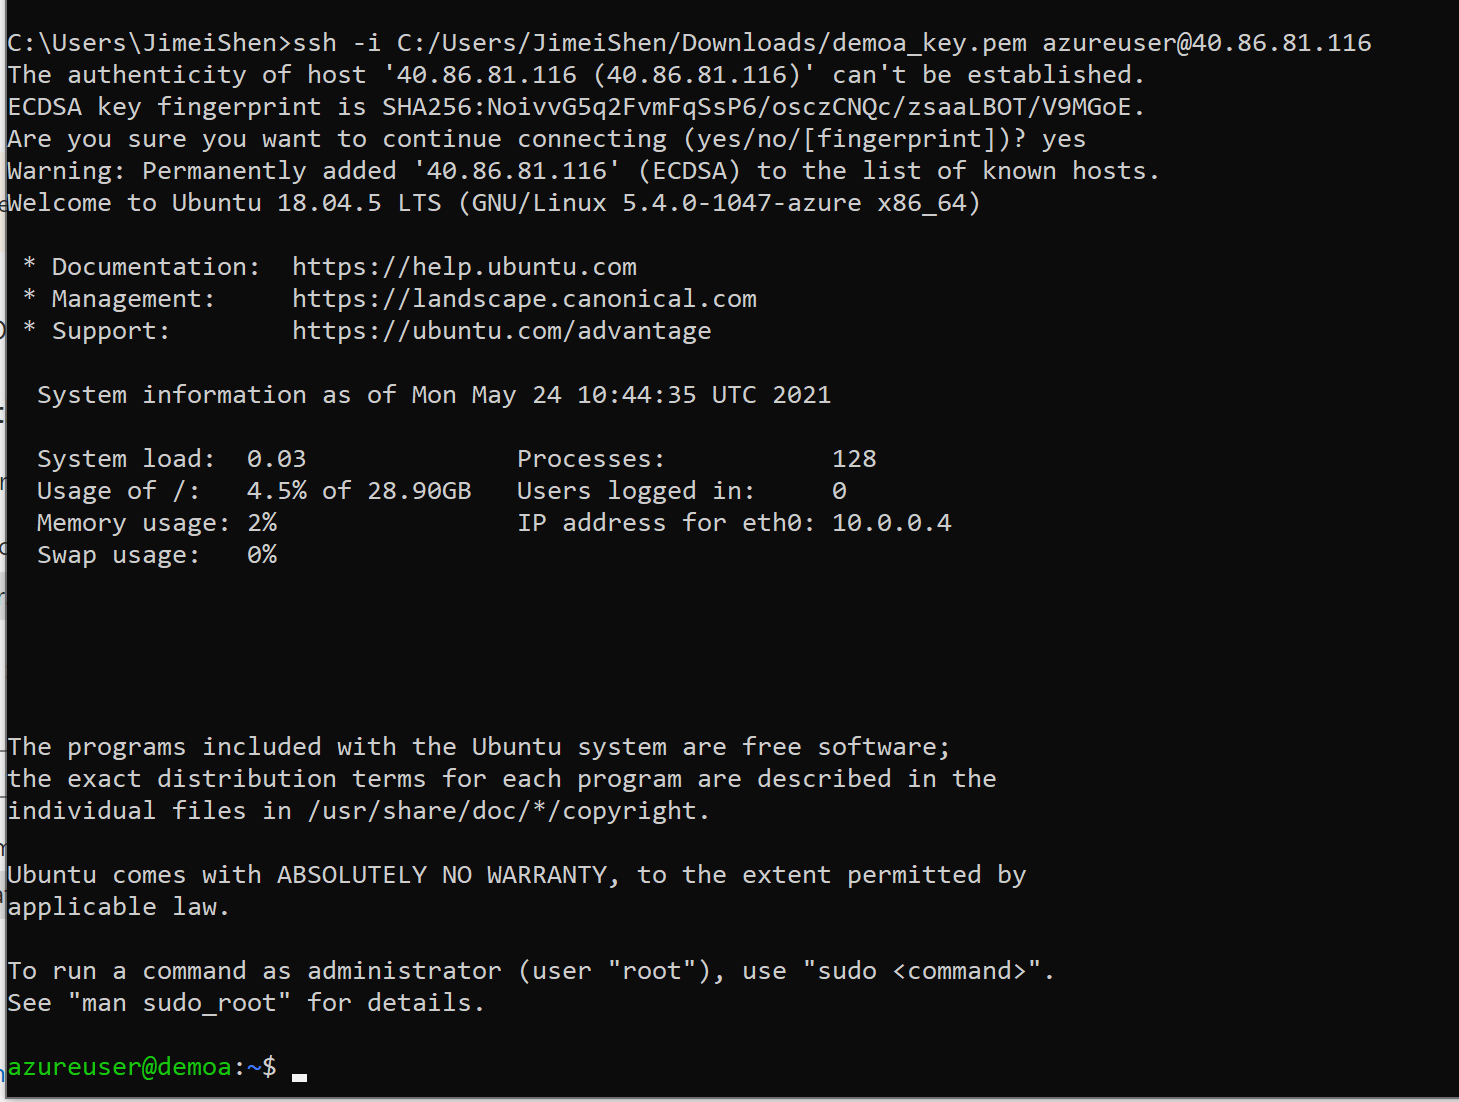Click the https://ubuntu.com/advantage support link
The width and height of the screenshot is (1459, 1102).
coord(502,331)
